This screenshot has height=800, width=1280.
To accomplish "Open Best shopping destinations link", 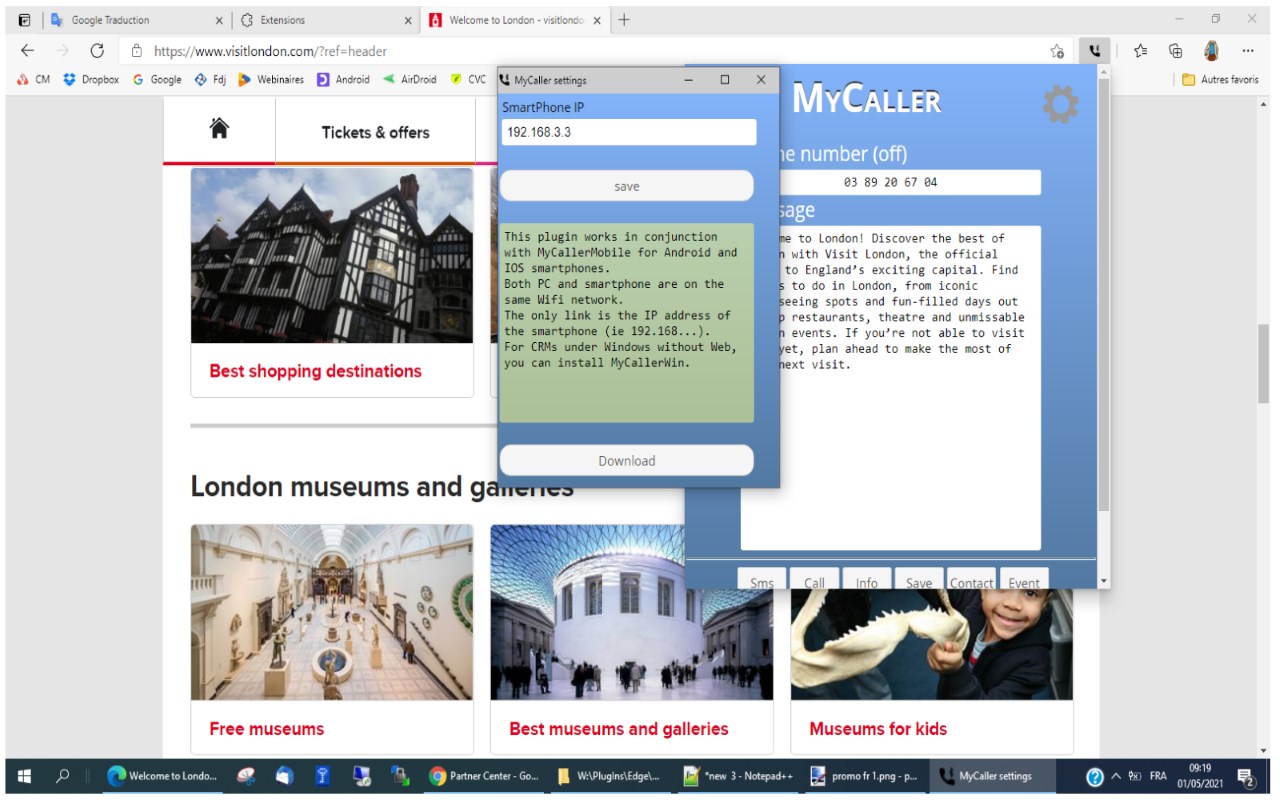I will (315, 371).
